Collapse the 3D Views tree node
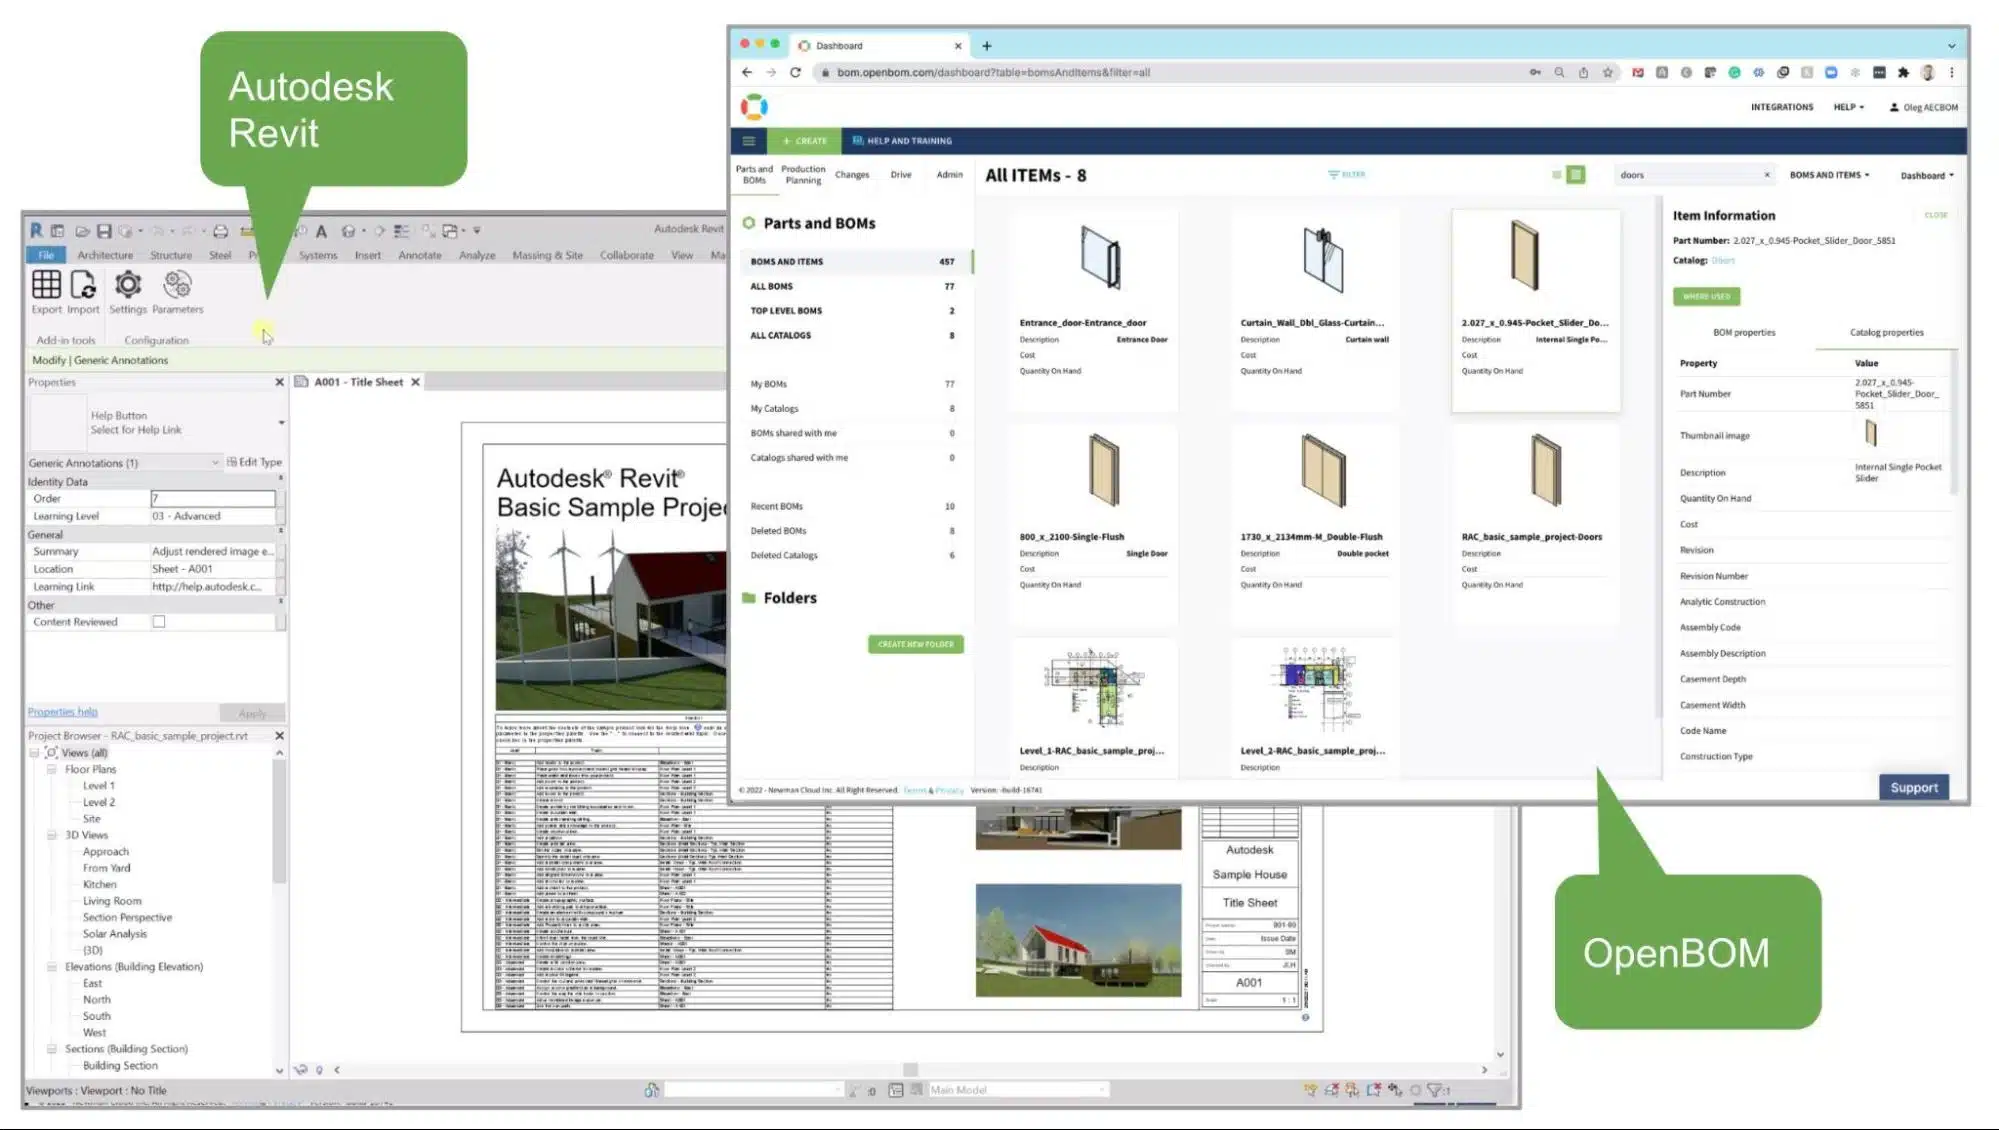The height and width of the screenshot is (1130, 1999). (x=52, y=835)
